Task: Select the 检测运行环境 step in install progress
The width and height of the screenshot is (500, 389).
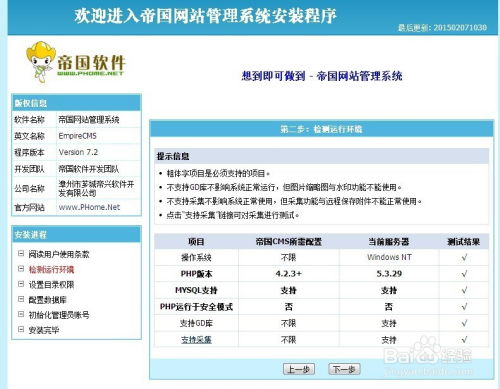Action: click(x=51, y=269)
